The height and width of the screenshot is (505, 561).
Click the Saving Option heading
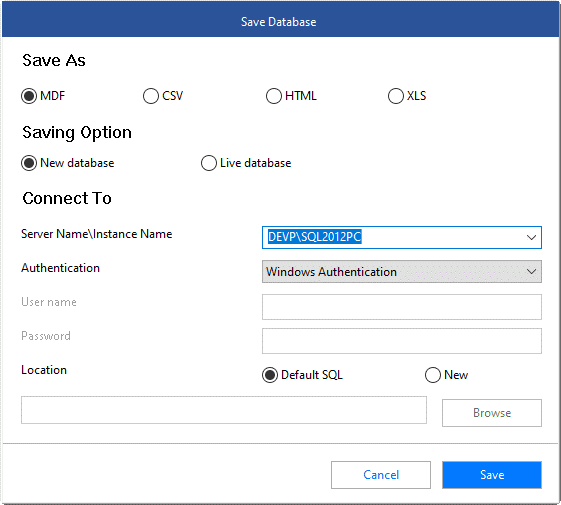tap(77, 133)
